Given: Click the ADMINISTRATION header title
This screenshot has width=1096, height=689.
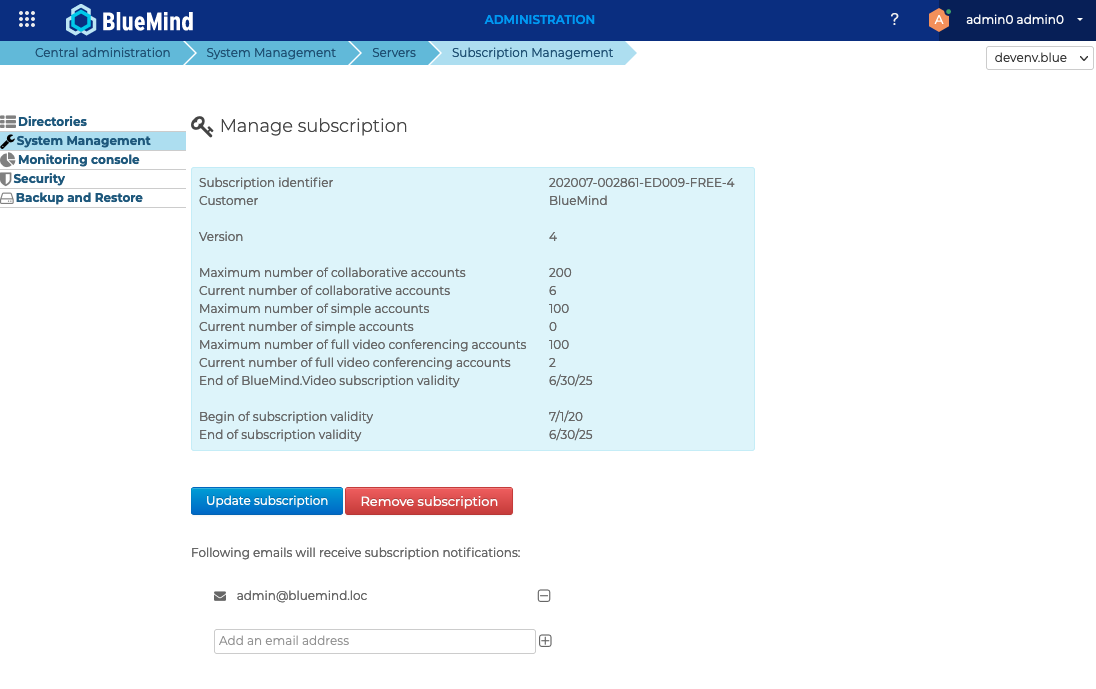Looking at the screenshot, I should tap(540, 20).
